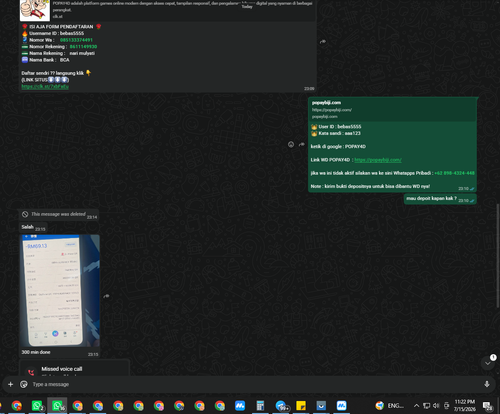Open popaybiji.com link preview card

point(392,109)
